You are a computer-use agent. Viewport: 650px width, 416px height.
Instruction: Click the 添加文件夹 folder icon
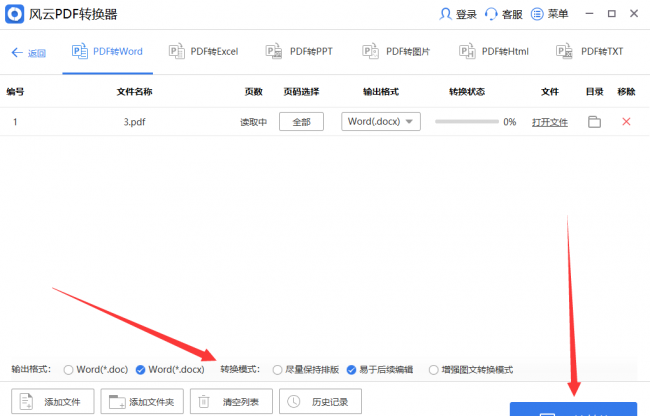116,401
